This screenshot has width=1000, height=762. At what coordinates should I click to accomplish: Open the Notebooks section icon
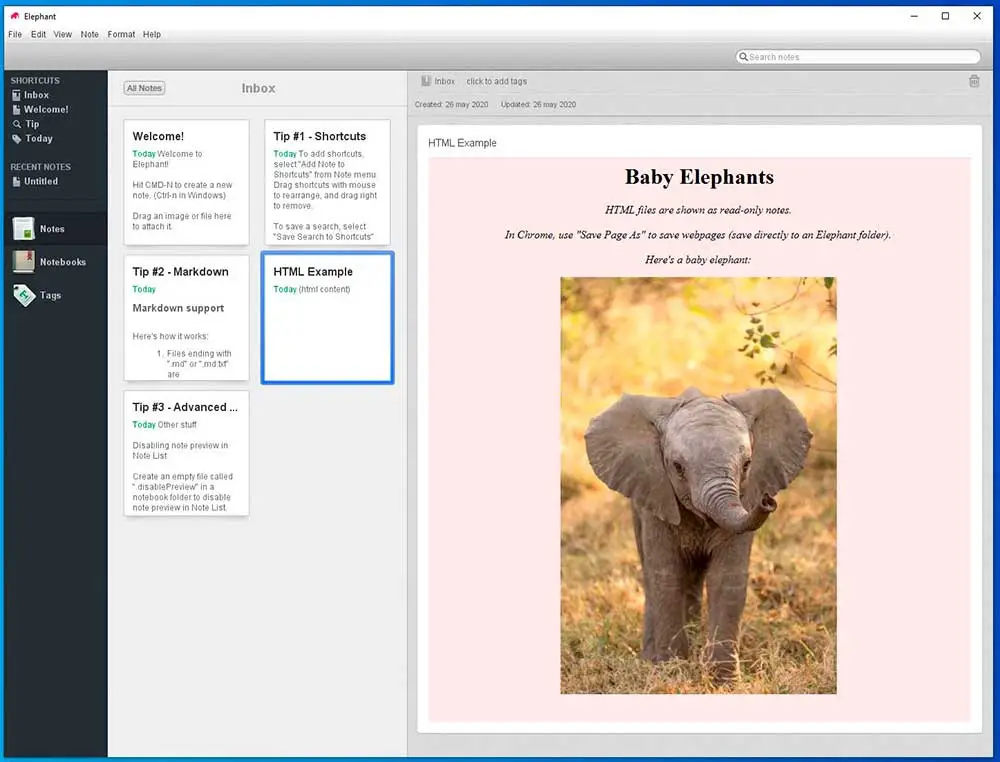click(24, 262)
